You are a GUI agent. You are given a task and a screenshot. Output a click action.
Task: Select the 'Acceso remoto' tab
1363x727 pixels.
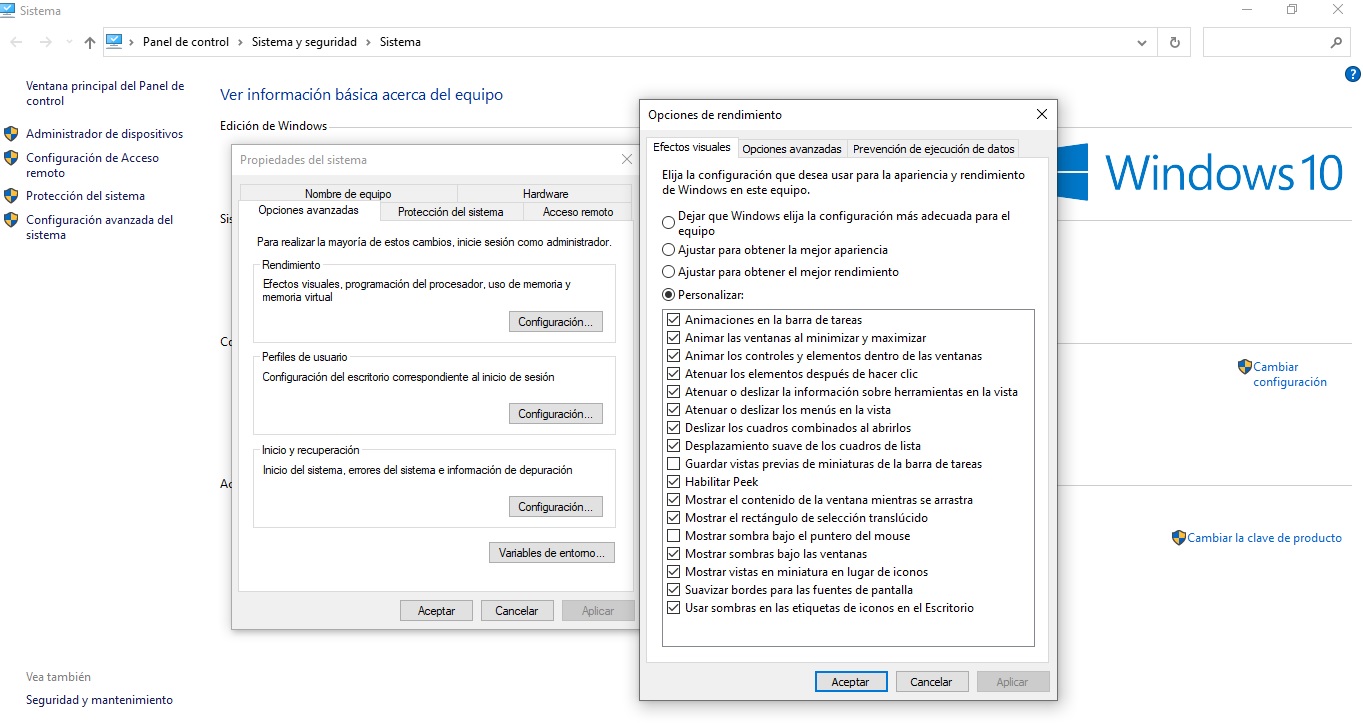[578, 212]
